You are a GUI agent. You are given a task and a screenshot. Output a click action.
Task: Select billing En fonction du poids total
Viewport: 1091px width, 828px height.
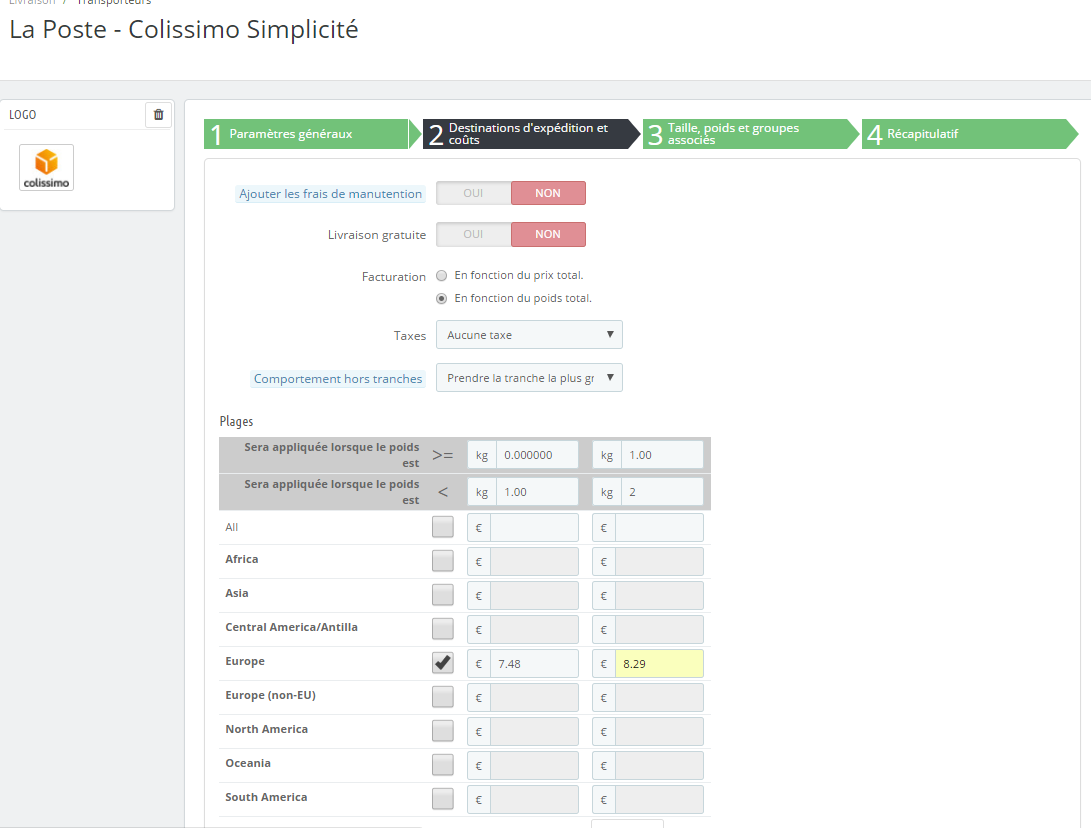point(441,298)
